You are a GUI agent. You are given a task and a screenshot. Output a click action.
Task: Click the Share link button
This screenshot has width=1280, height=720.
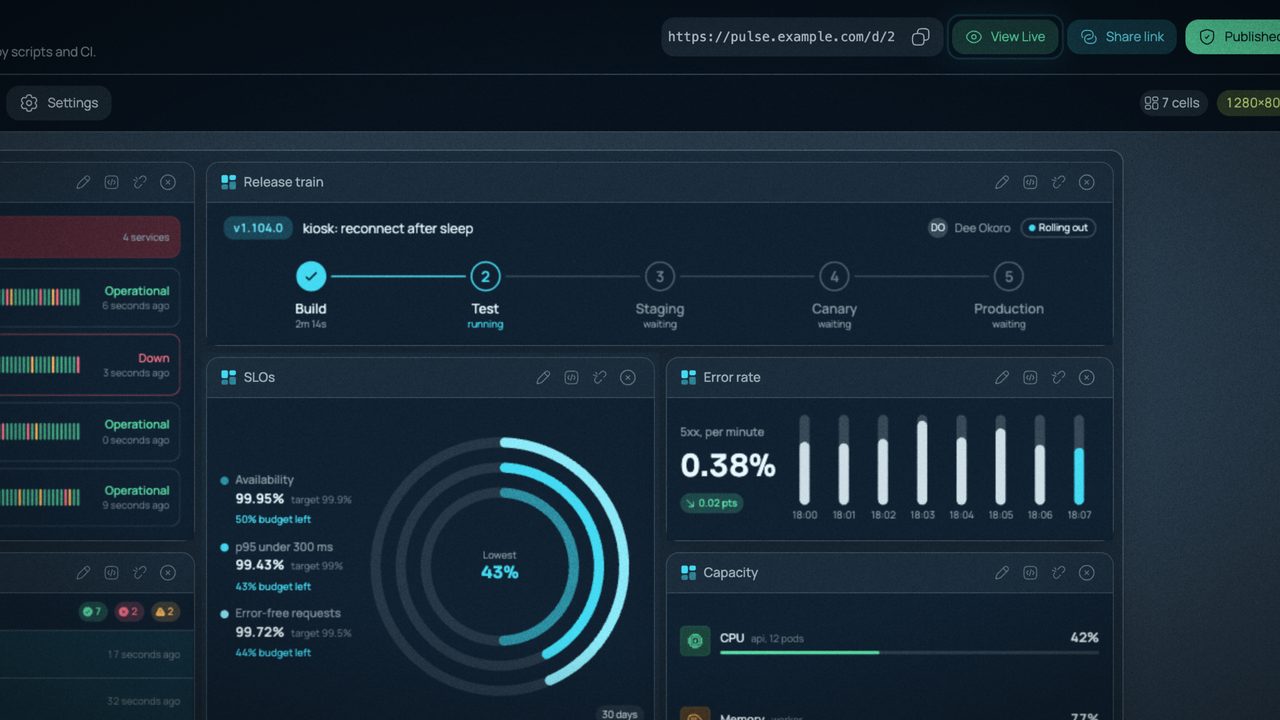1122,37
